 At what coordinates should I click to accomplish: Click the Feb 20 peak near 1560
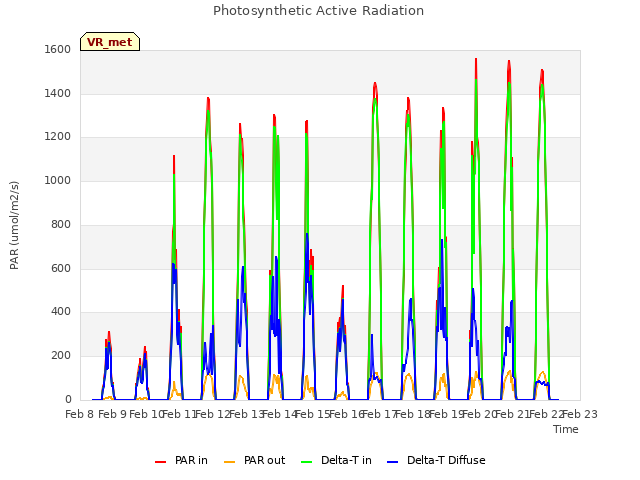coord(476,60)
